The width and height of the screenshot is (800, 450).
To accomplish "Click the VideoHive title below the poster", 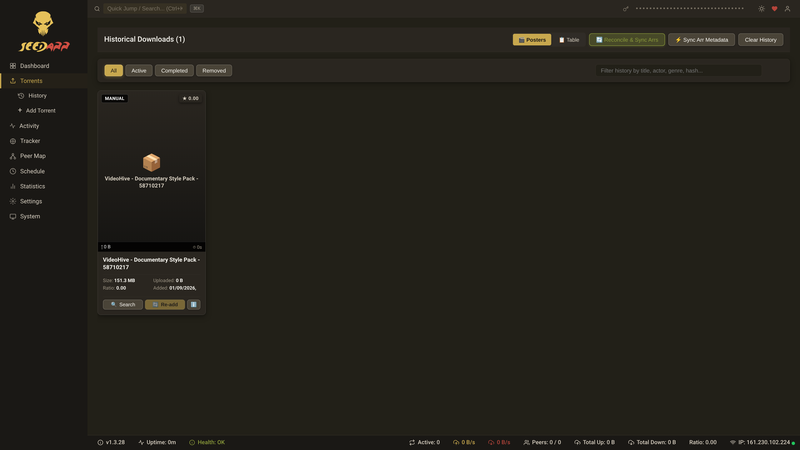I will pyautogui.click(x=152, y=263).
